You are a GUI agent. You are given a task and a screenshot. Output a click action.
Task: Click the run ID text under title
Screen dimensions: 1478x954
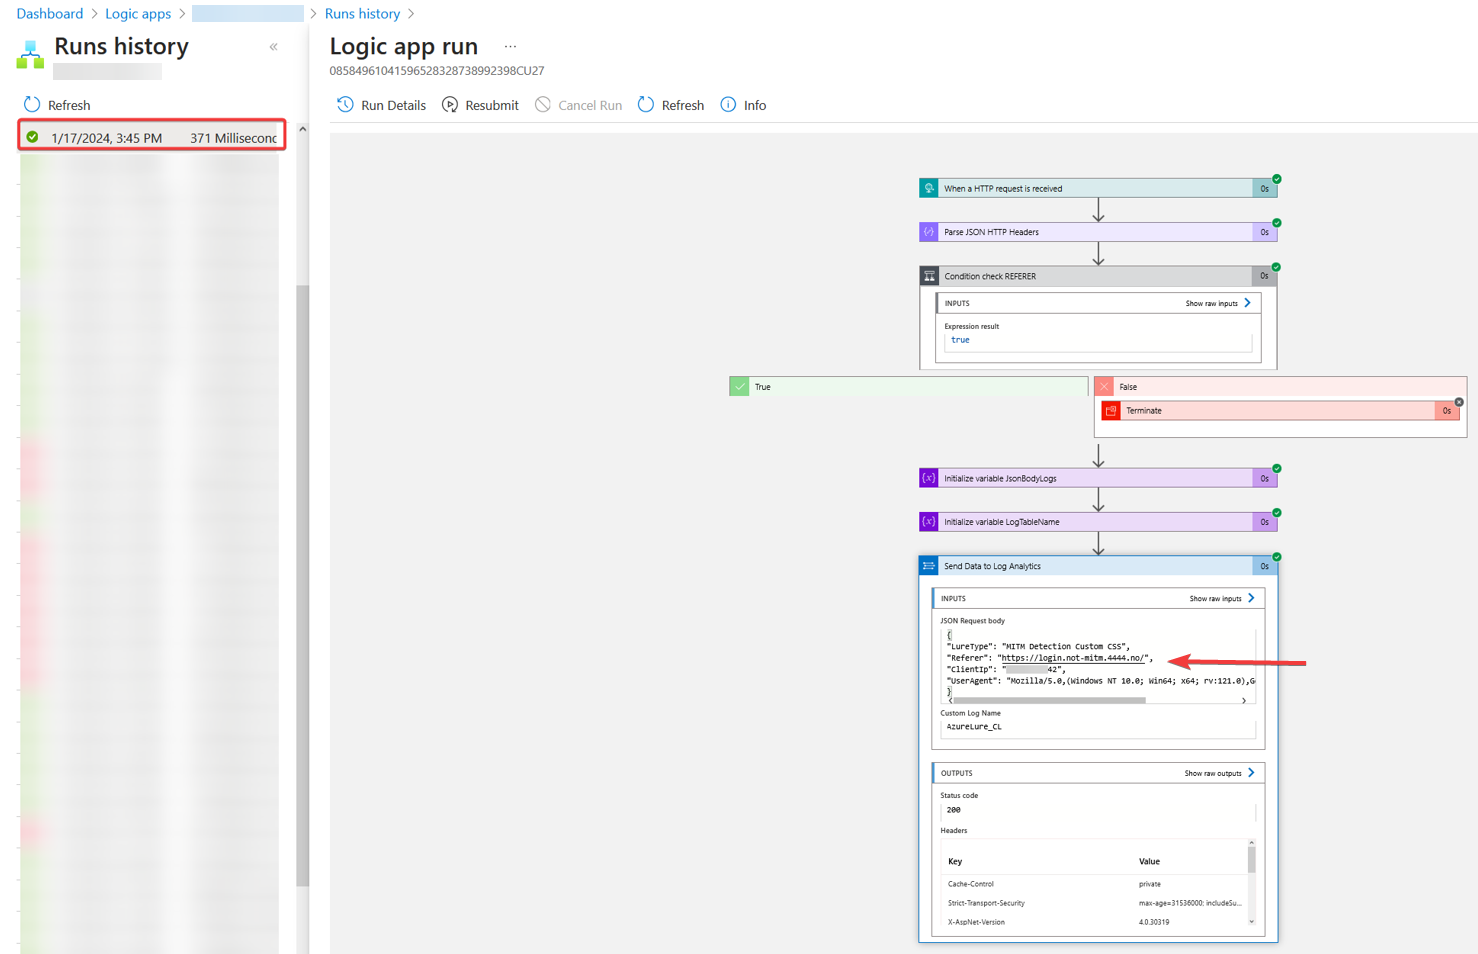coord(437,71)
